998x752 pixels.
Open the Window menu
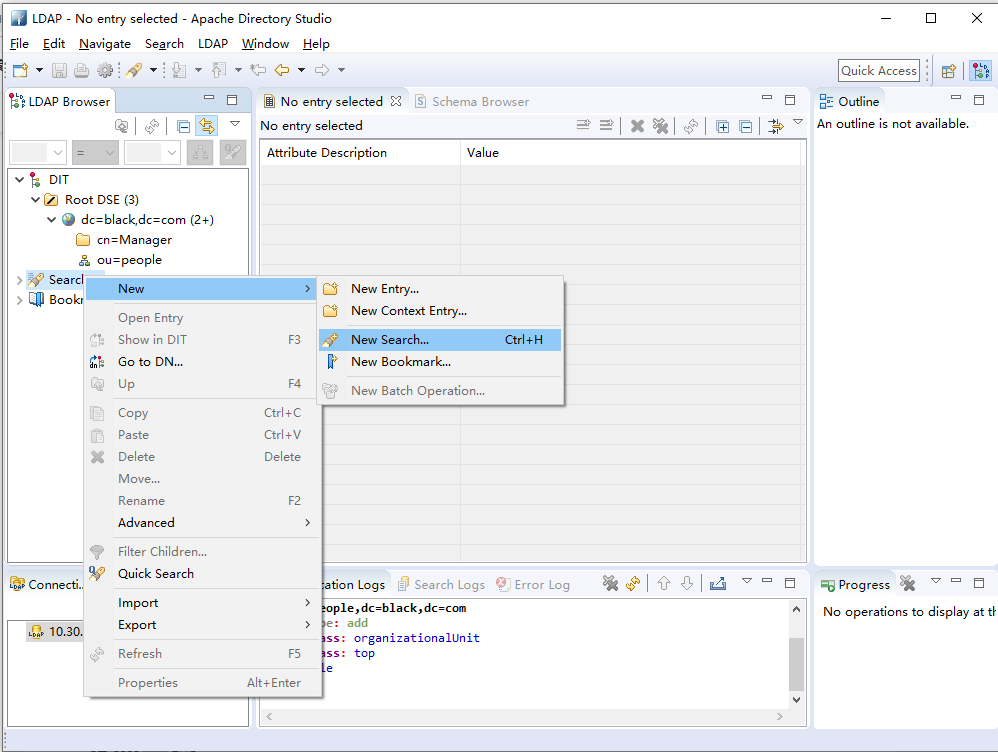(265, 44)
